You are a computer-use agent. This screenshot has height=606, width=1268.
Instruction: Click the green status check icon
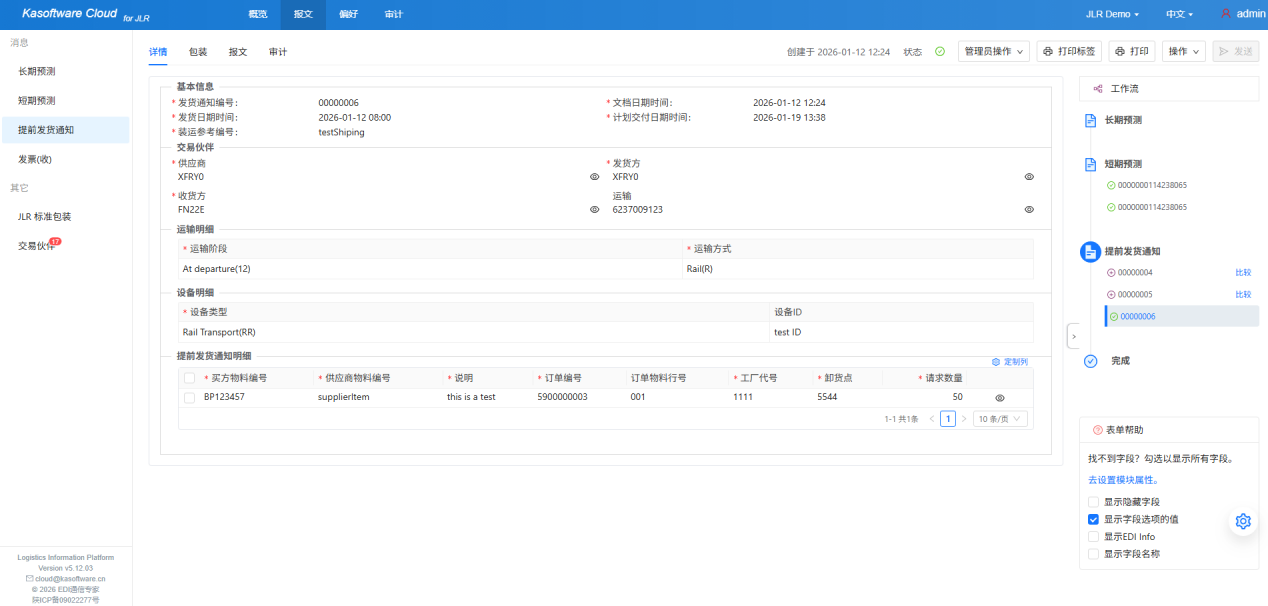coord(939,52)
